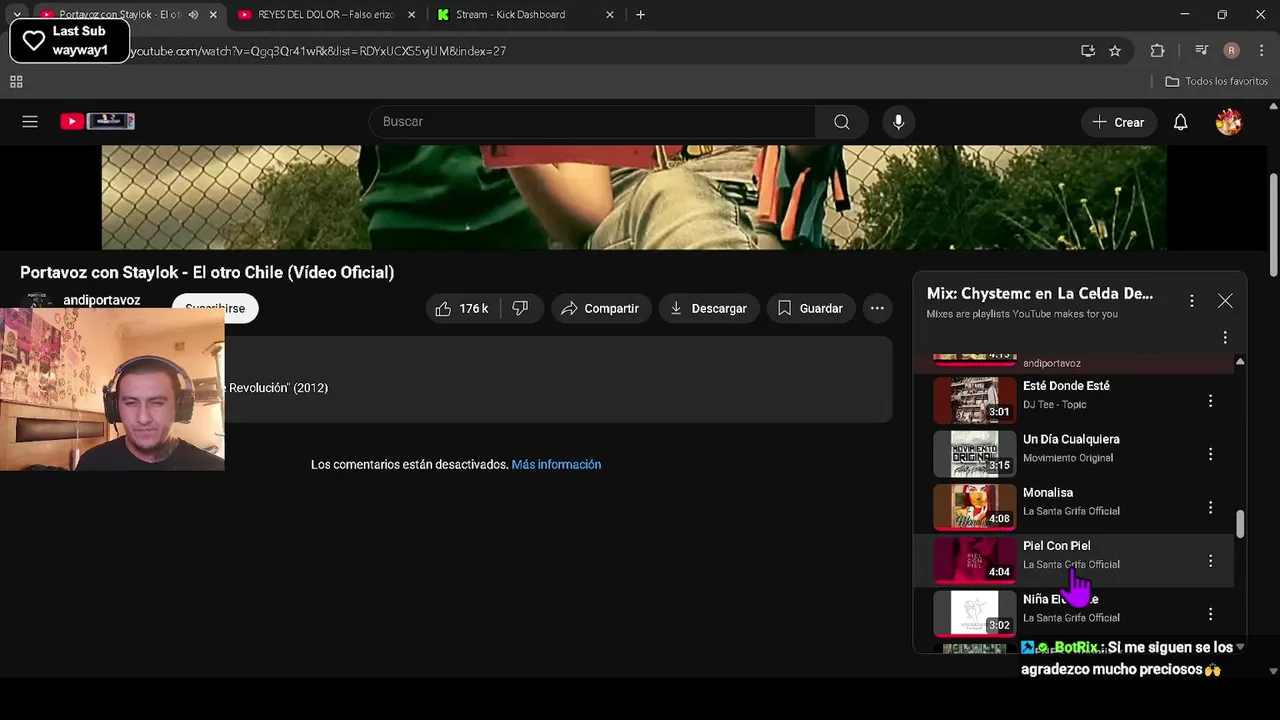Play Un Día Cualquiera thumbnail
Screen dimensions: 1280x720
974,454
